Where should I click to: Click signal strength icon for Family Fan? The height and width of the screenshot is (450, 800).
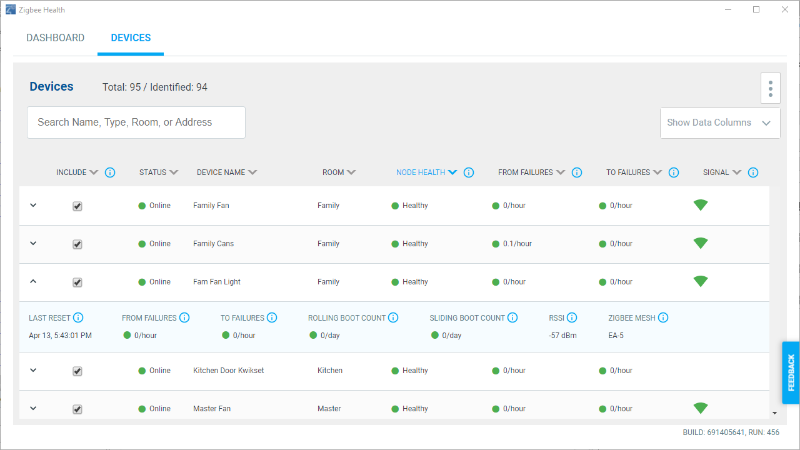coord(701,205)
